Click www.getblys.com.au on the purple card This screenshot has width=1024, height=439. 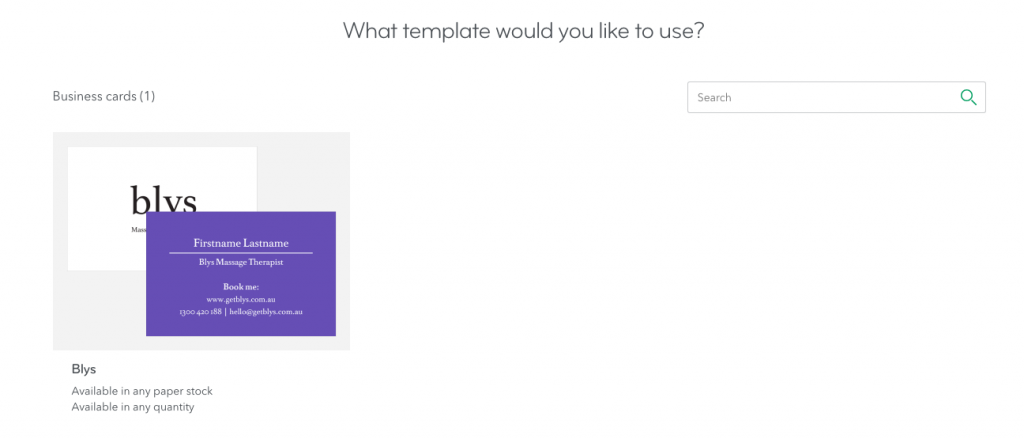point(241,299)
